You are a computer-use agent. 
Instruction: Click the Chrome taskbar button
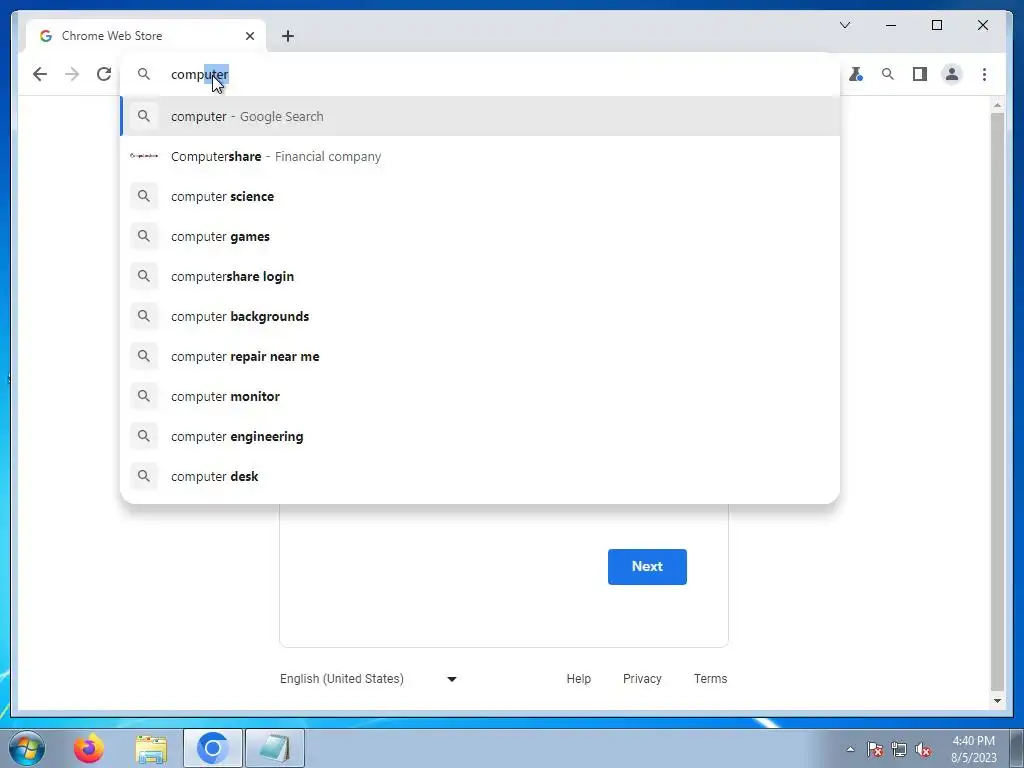point(213,748)
